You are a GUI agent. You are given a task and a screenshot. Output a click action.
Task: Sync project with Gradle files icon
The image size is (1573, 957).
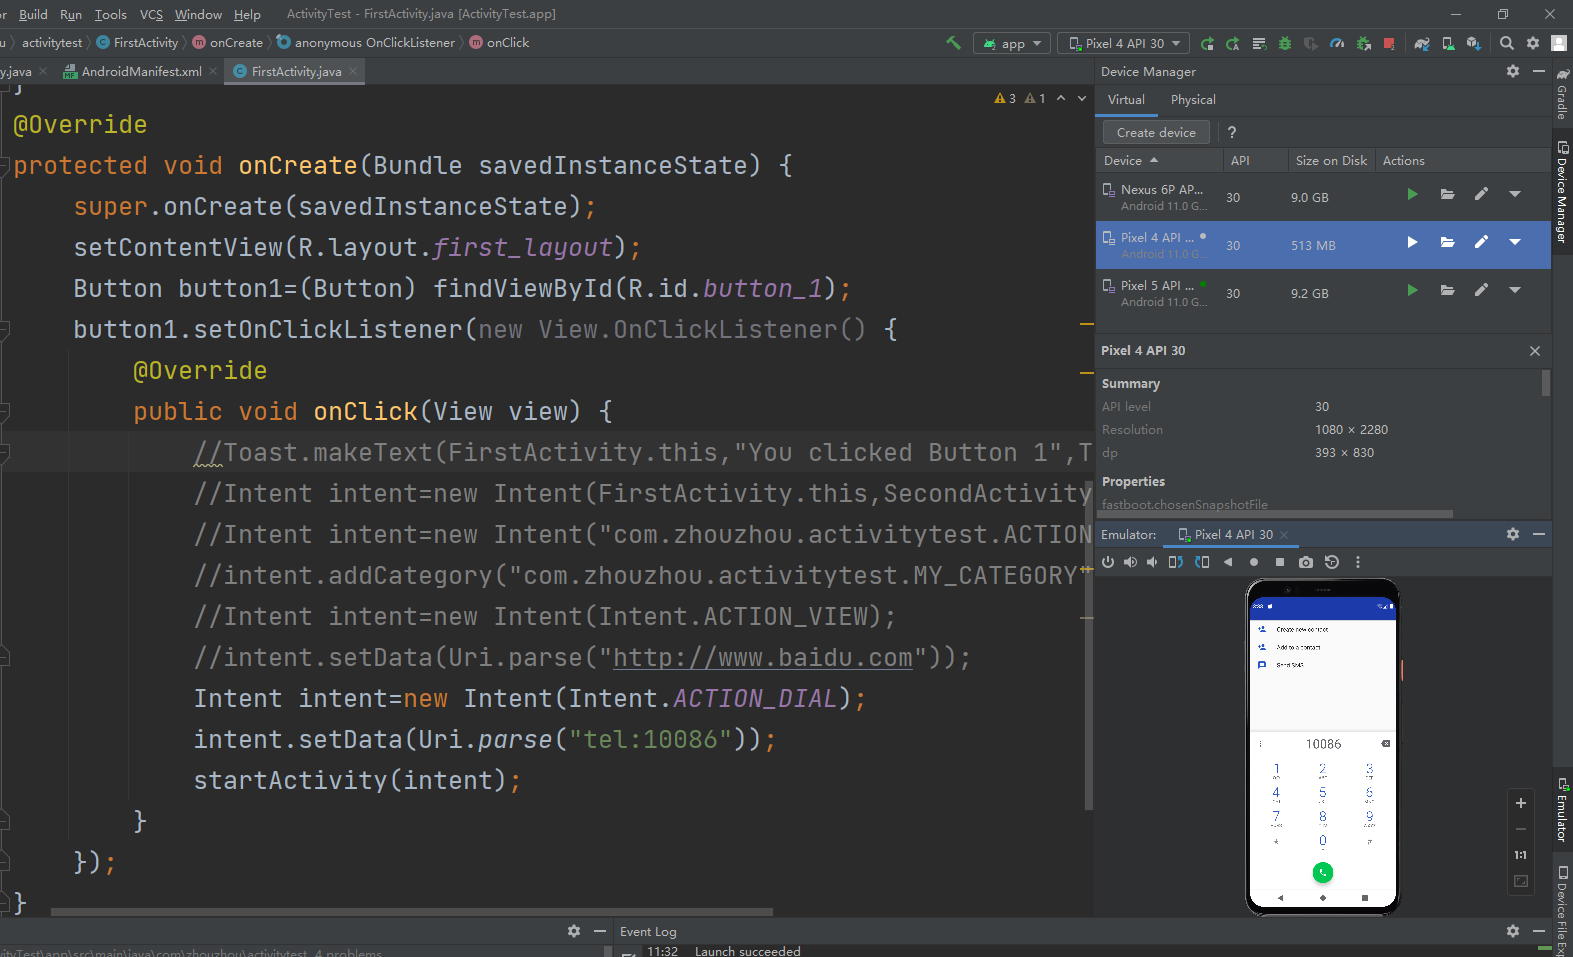click(x=1422, y=43)
